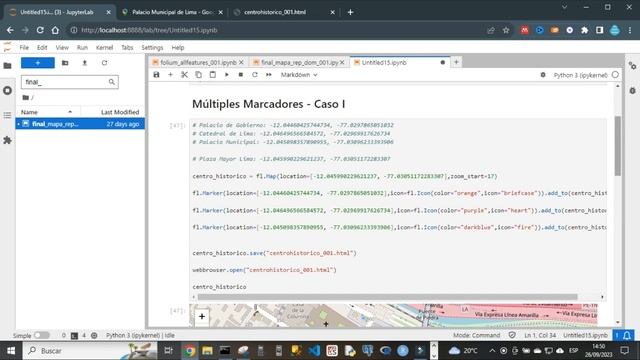640x360 pixels.
Task: Paste cell from clipboard in notebook toolbar
Action: [x=213, y=75]
